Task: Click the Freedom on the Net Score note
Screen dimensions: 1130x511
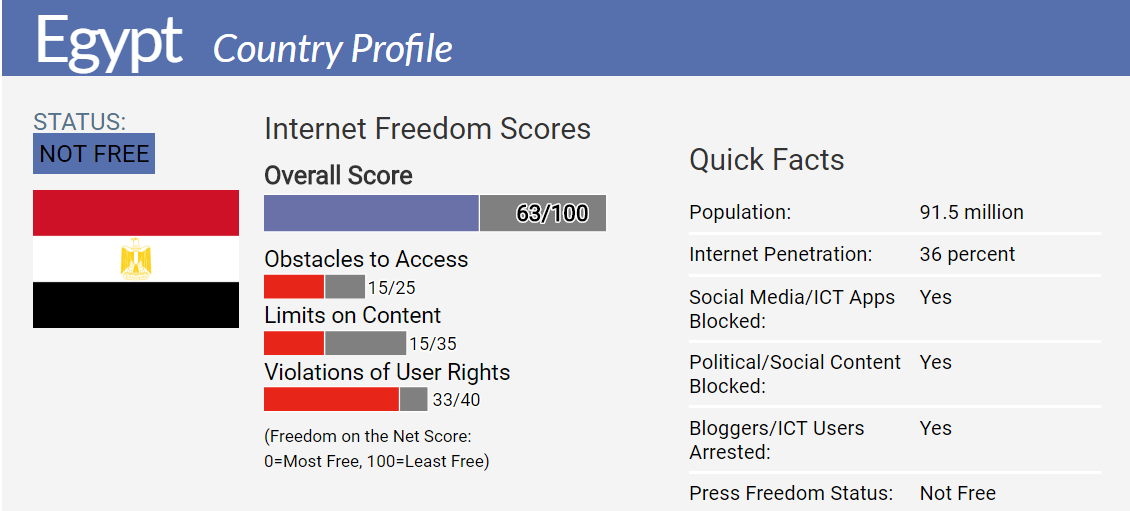Action: tap(377, 449)
